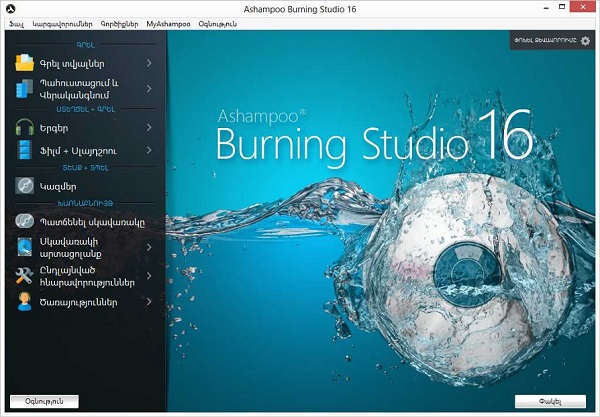Select the Գրել տվյալներ label
This screenshot has width=600, height=417.
click(x=72, y=64)
